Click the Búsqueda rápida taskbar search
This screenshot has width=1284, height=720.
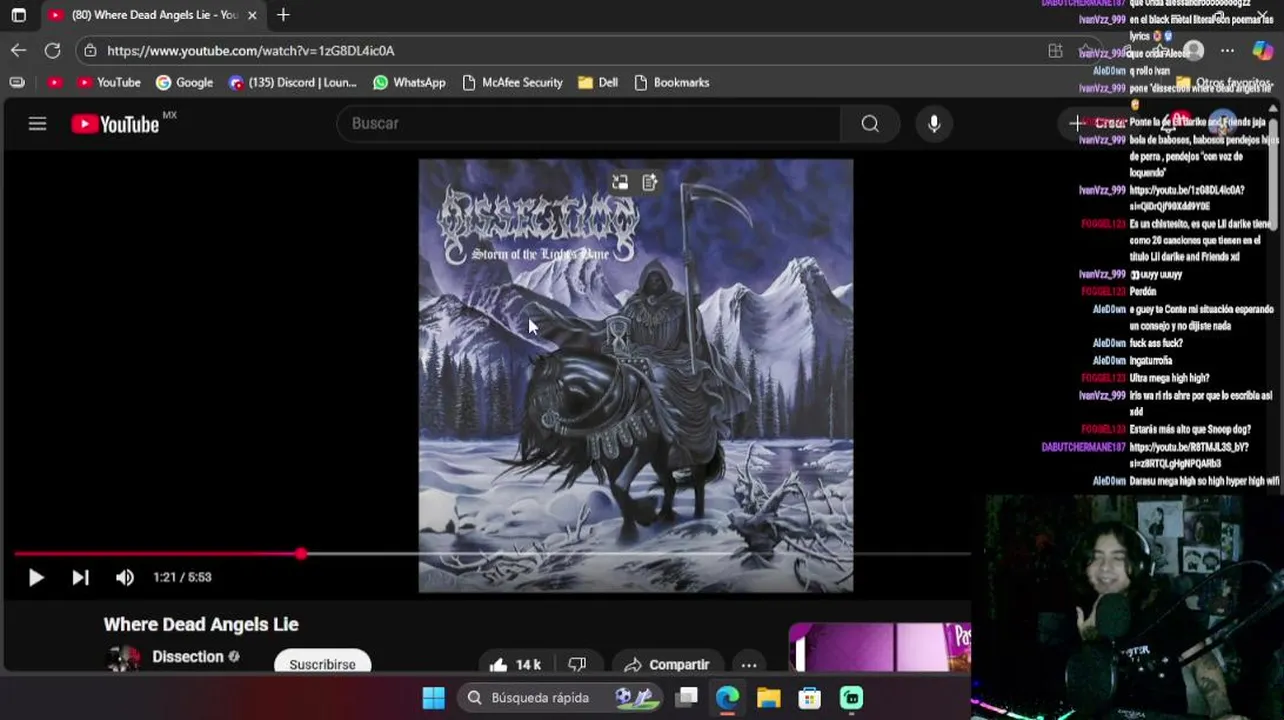[x=560, y=698]
